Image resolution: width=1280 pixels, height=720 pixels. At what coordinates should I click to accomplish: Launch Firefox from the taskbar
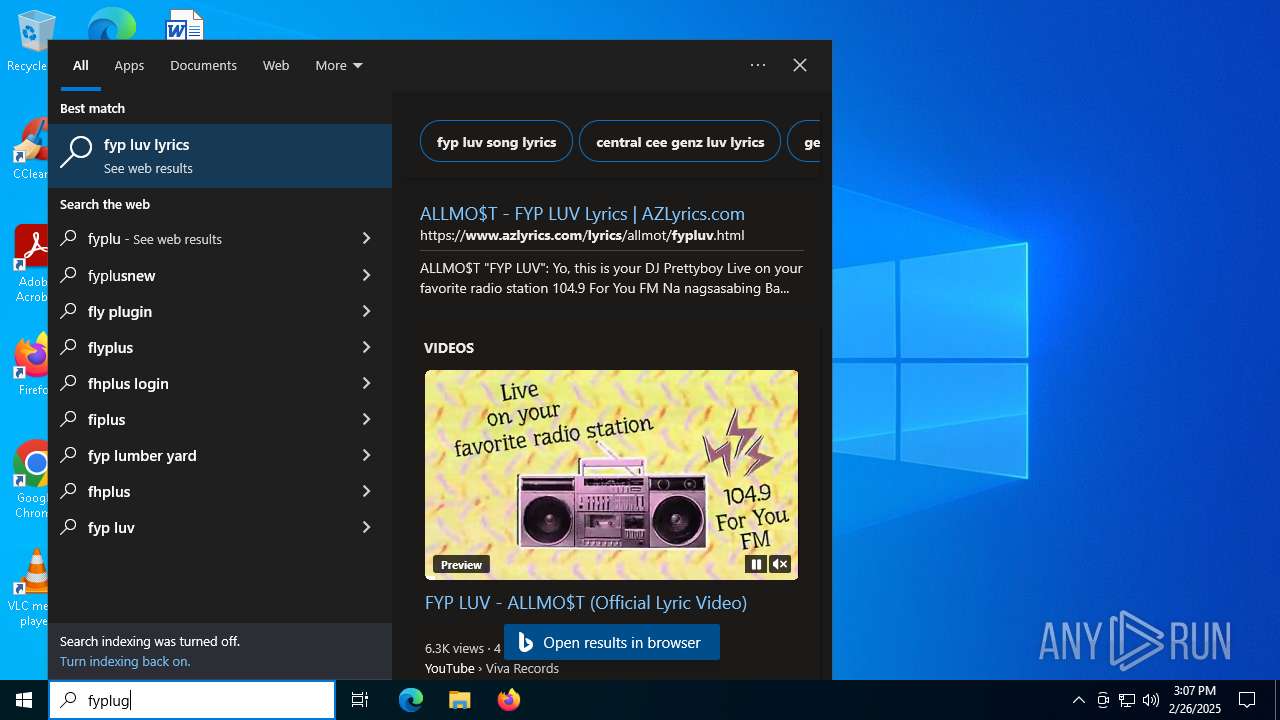tap(508, 700)
